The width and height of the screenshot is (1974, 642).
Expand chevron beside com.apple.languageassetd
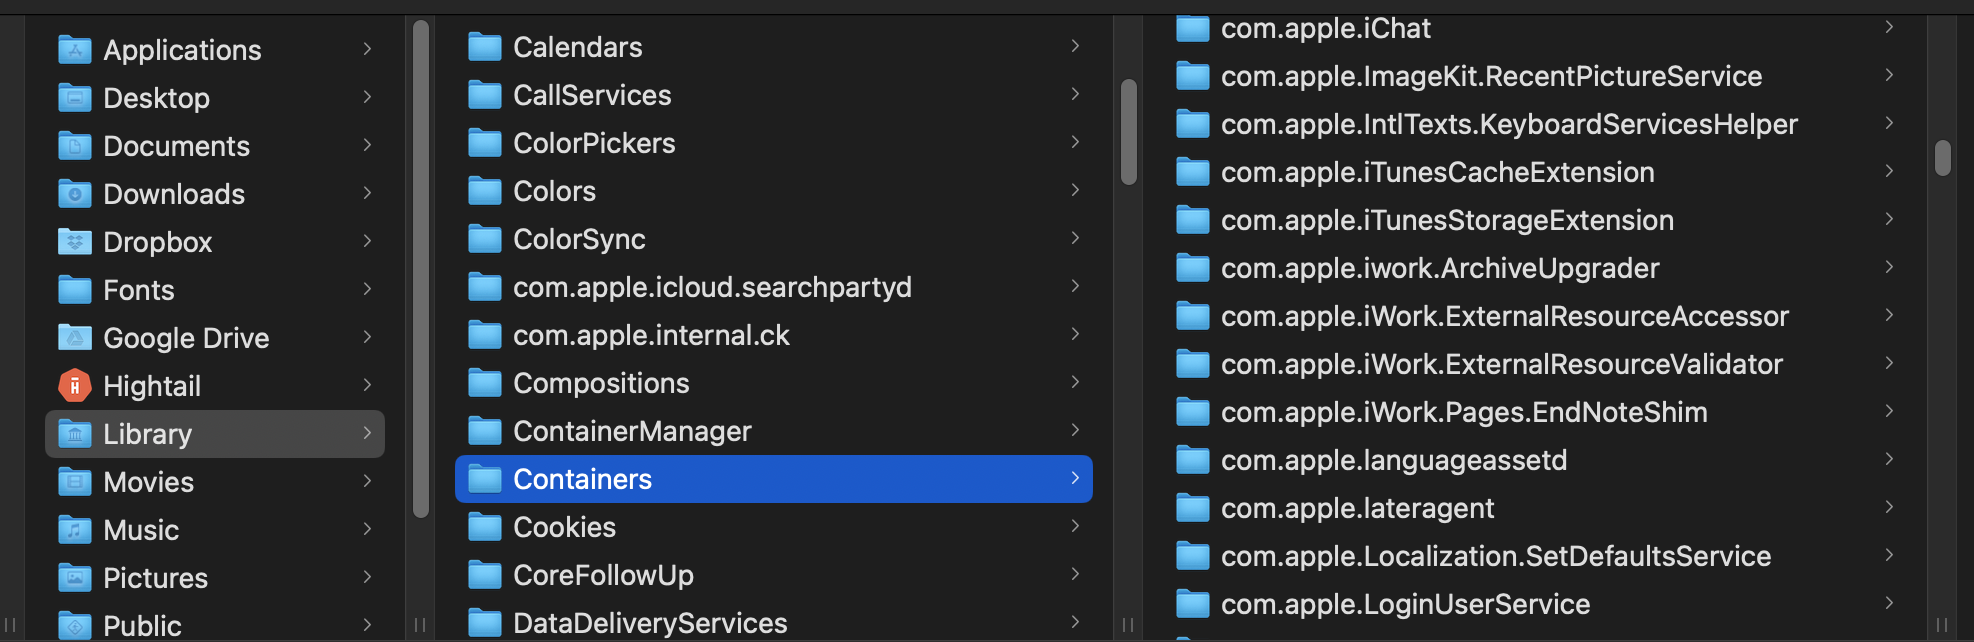pyautogui.click(x=1889, y=459)
